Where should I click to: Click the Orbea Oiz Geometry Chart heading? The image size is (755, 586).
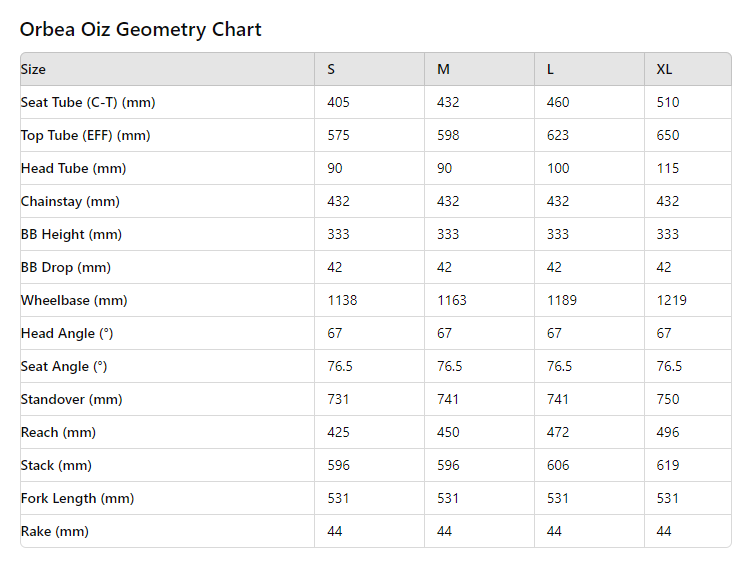(140, 30)
